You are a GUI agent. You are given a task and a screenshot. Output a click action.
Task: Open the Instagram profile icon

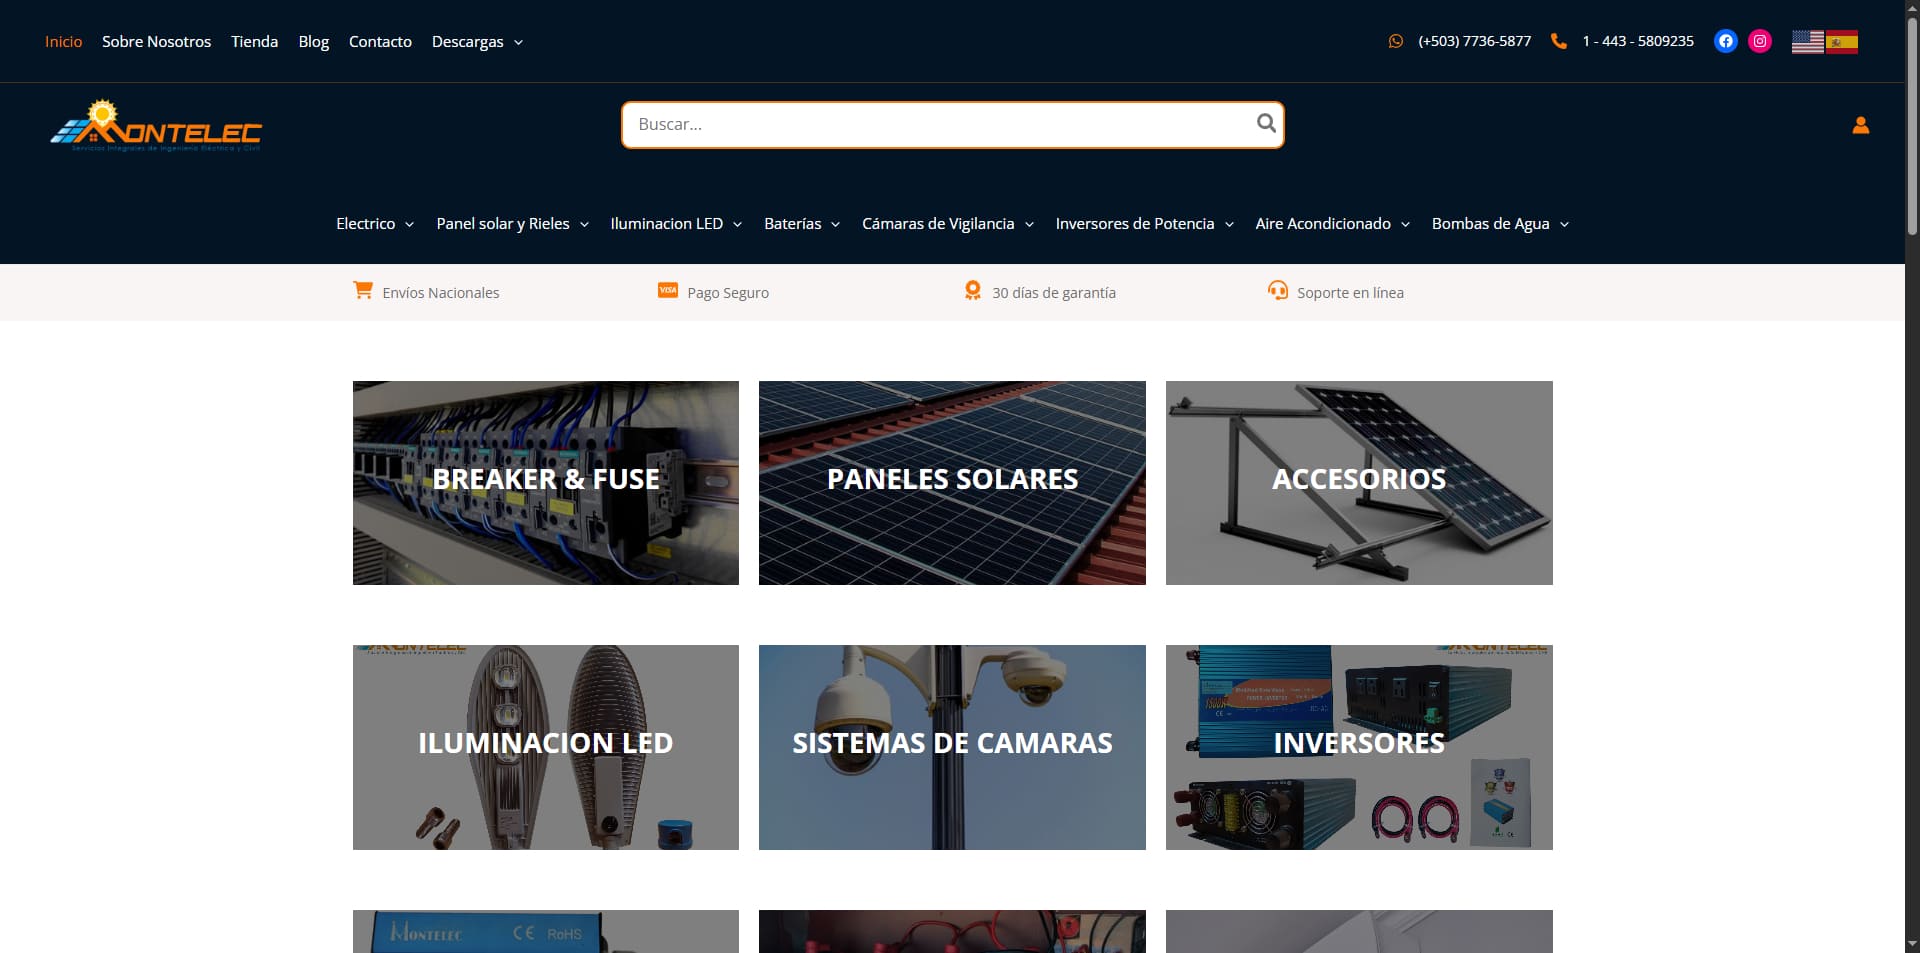(1760, 41)
